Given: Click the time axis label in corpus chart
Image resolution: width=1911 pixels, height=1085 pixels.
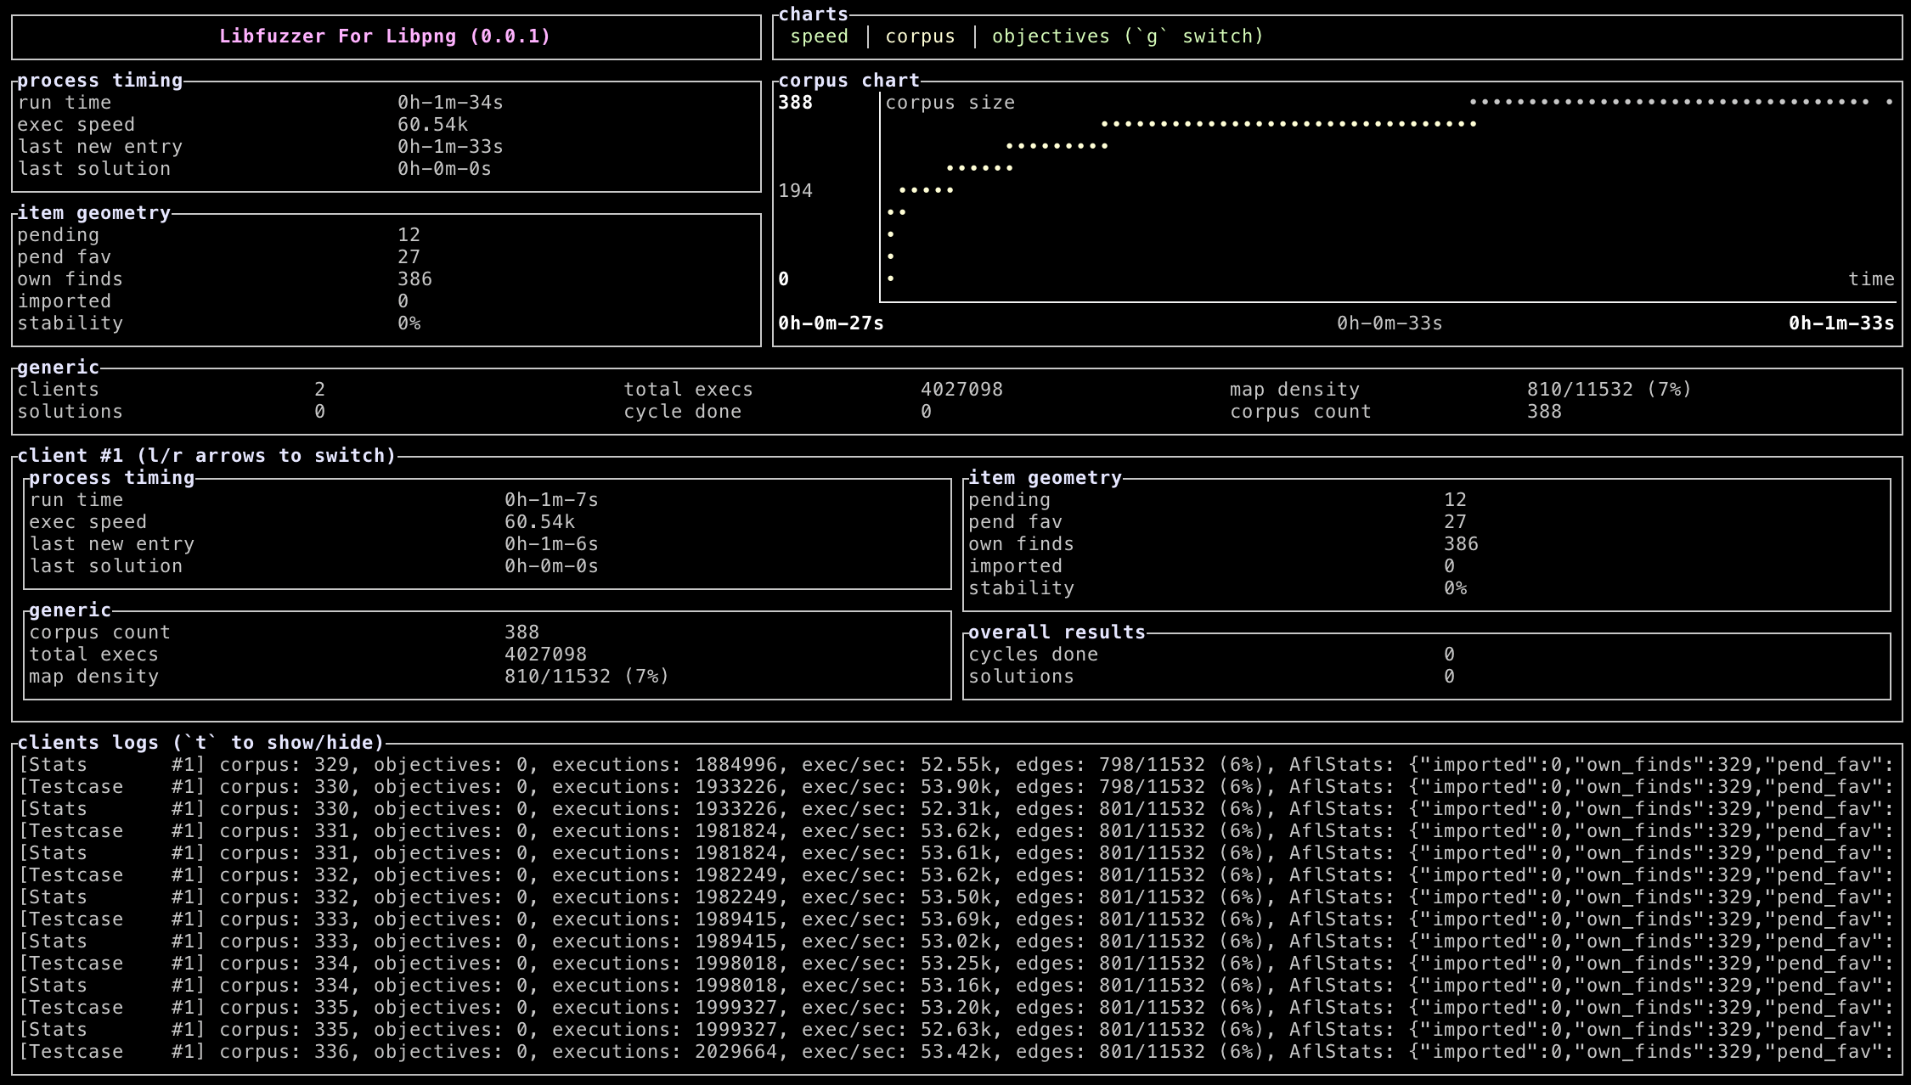Looking at the screenshot, I should 1871,280.
